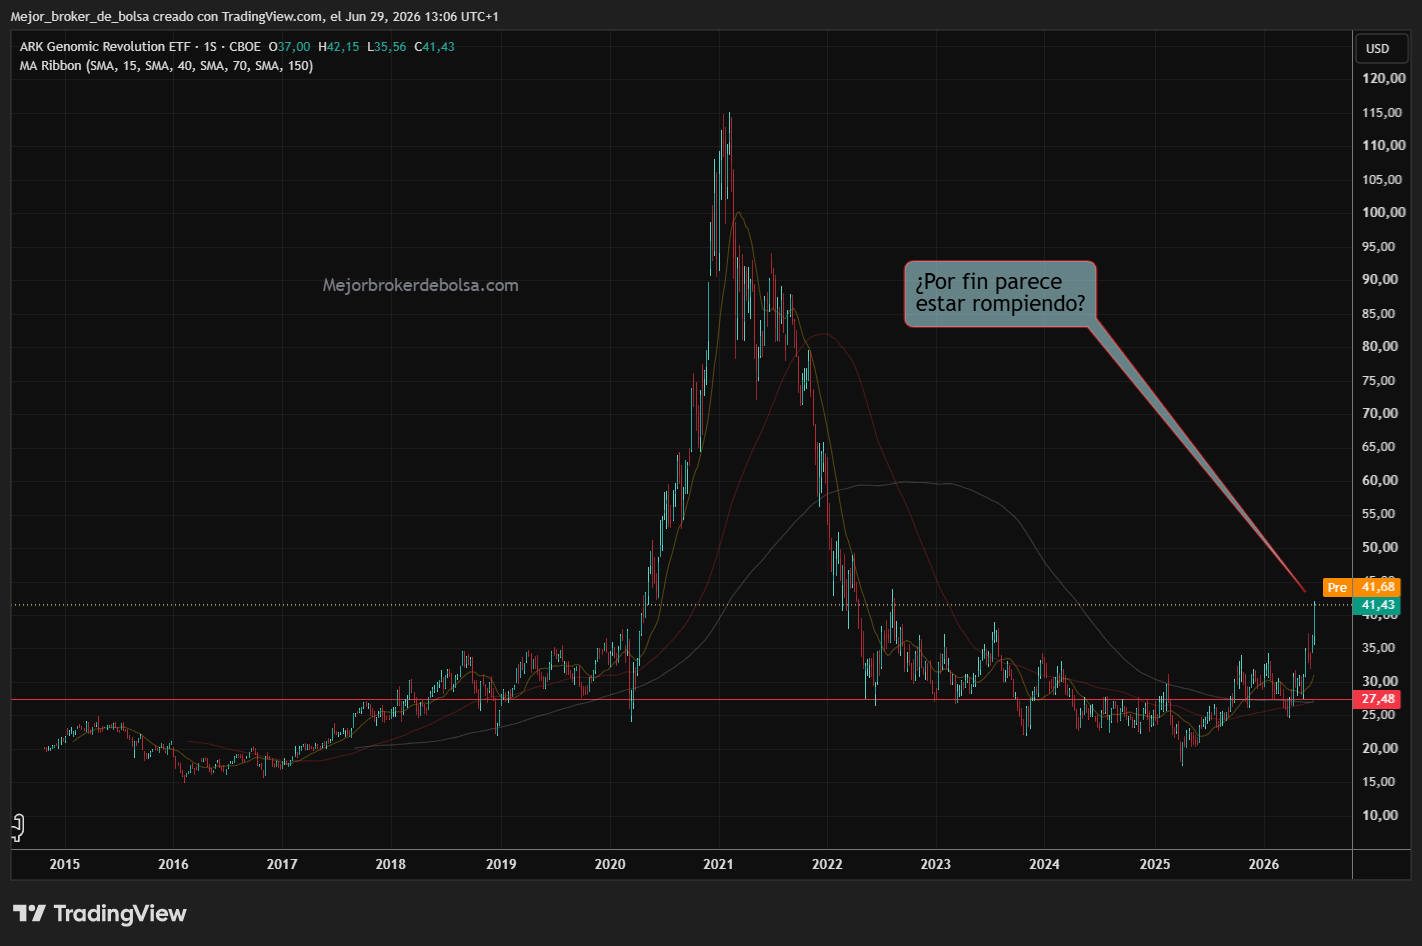
Task: Click the 2019 label on the time axis
Action: (x=501, y=864)
